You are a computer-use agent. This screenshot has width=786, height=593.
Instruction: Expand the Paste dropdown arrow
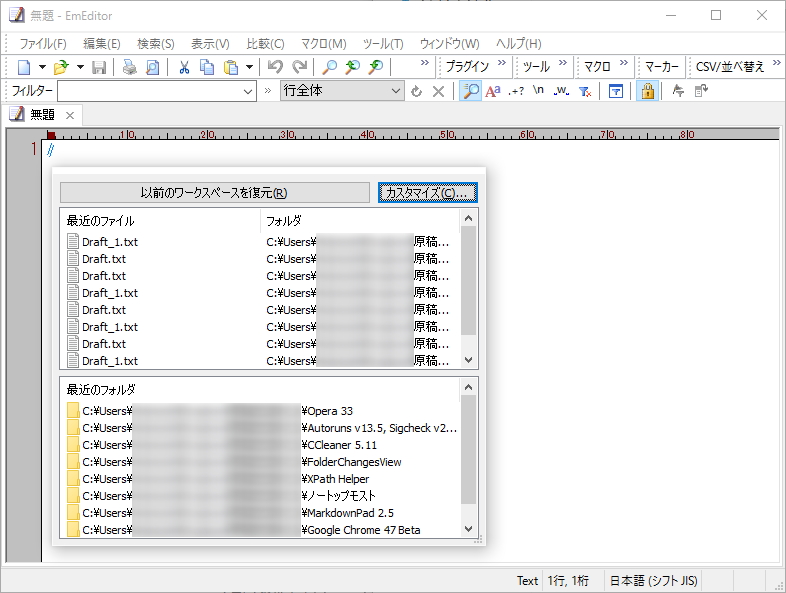pos(249,67)
